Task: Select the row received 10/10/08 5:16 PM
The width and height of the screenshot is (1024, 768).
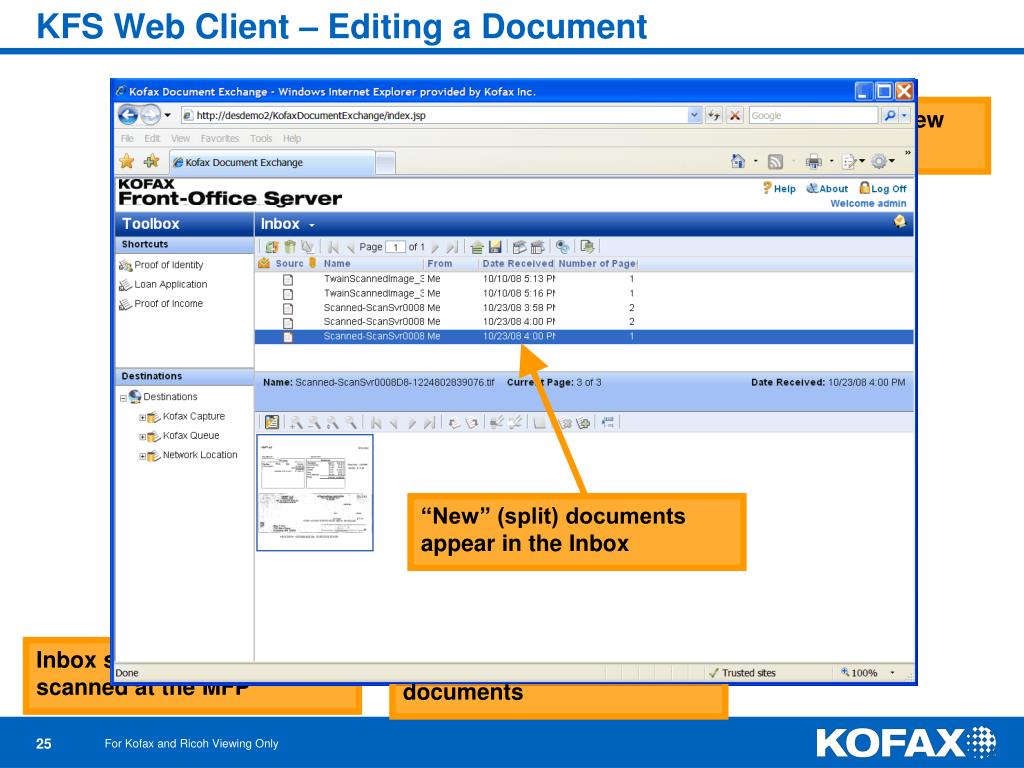Action: pos(584,293)
